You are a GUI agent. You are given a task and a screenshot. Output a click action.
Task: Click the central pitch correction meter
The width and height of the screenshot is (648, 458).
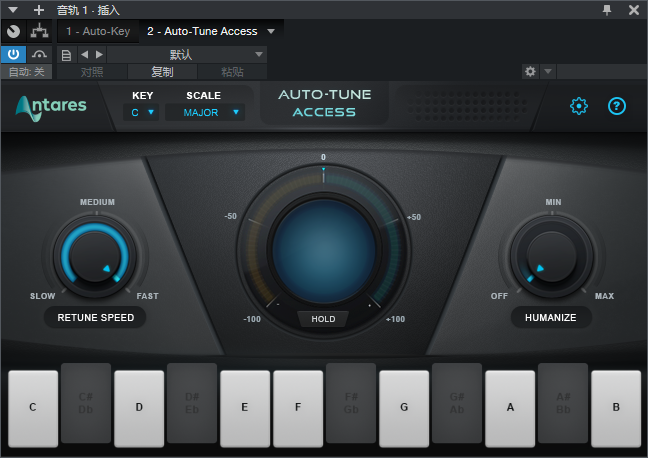(x=324, y=251)
